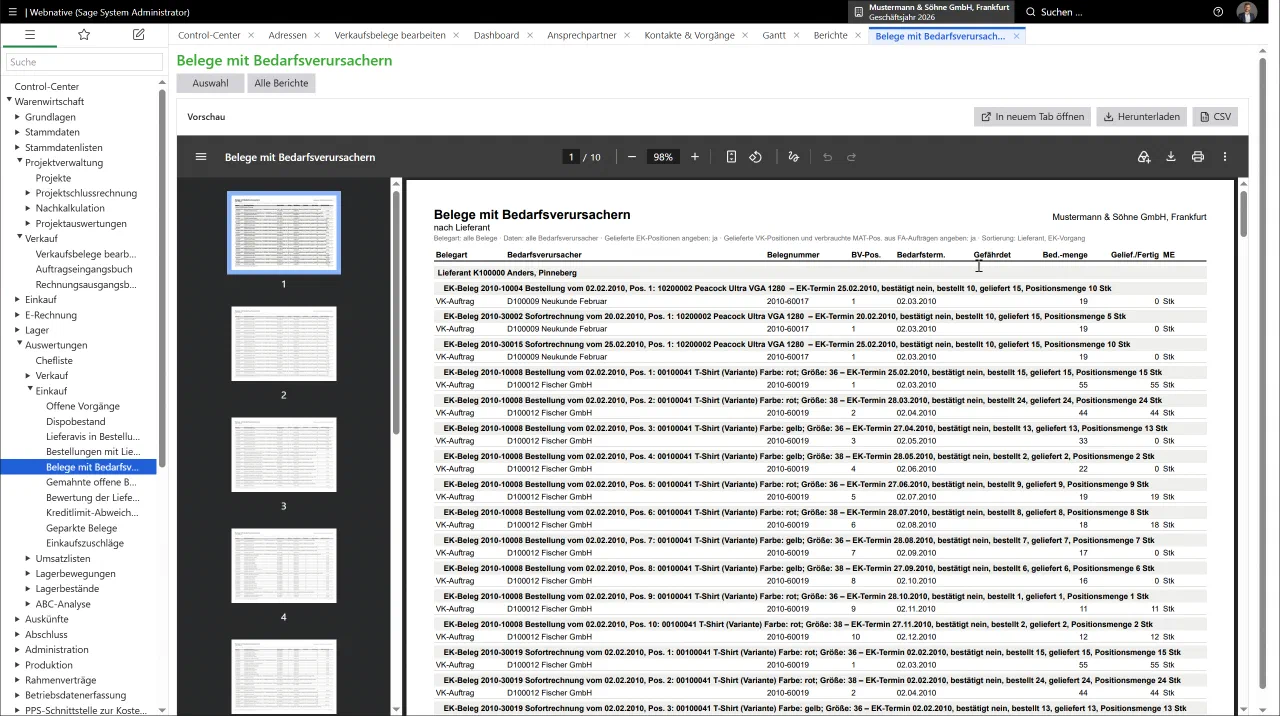Click the PDF undo arrow

827,157
